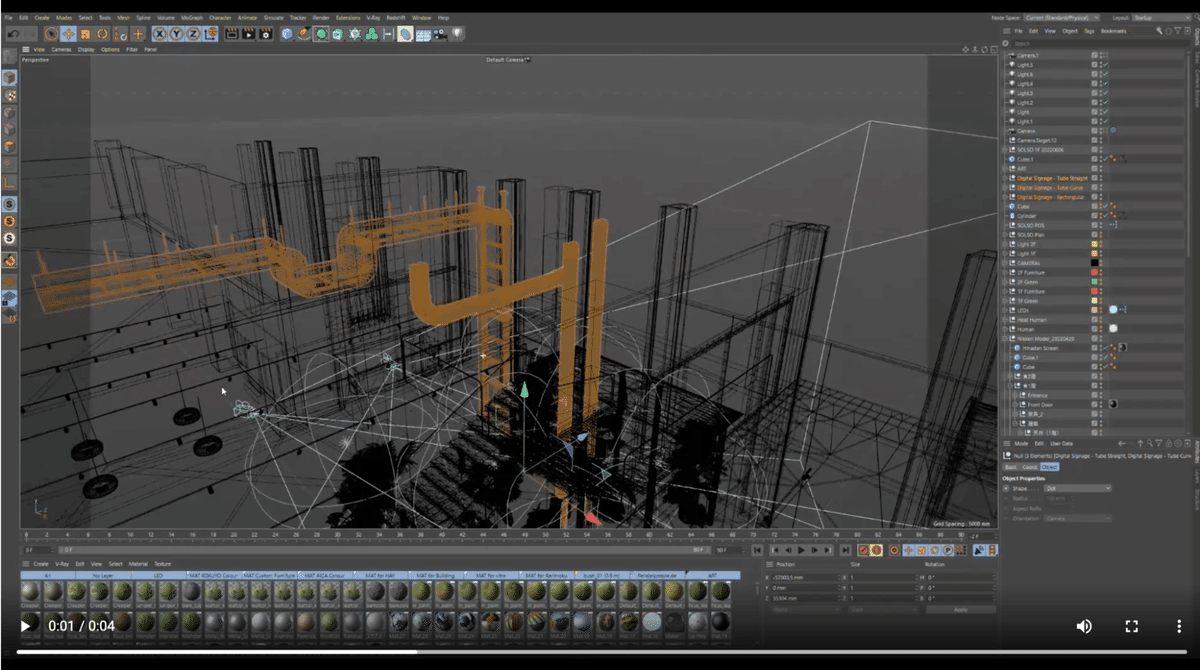The image size is (1200, 670).
Task: Click the Undo arrow in the toolbar
Action: 12,34
